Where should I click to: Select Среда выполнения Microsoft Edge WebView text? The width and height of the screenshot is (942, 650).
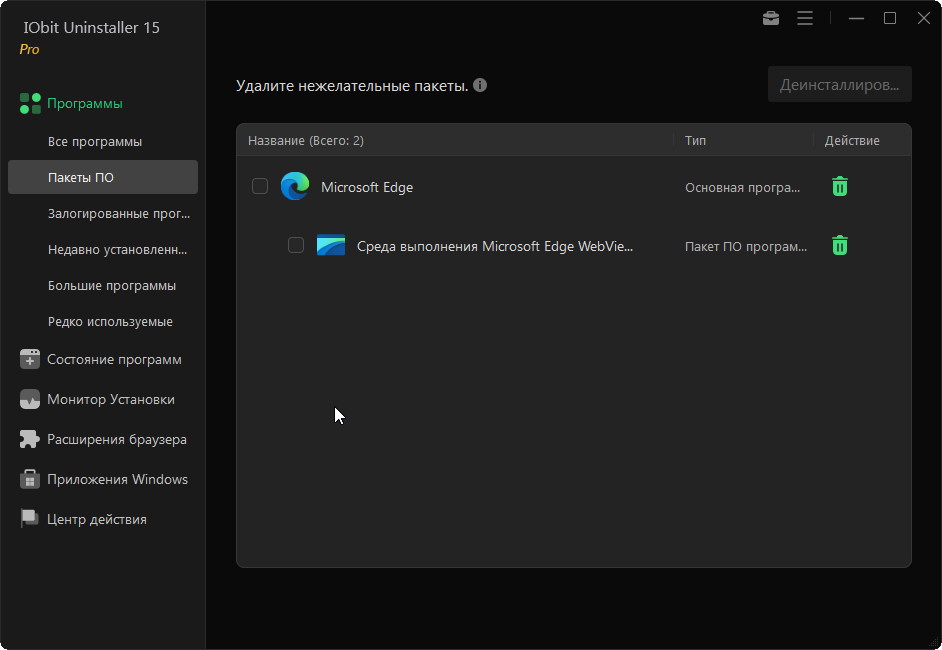tap(495, 246)
